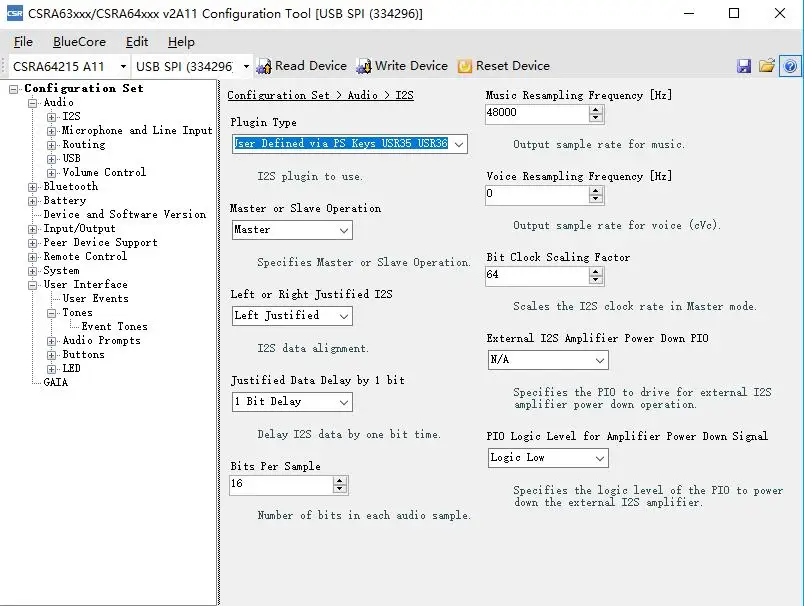This screenshot has height=606, width=804.
Task: Click the CSR application logo icon
Action: (x=14, y=13)
